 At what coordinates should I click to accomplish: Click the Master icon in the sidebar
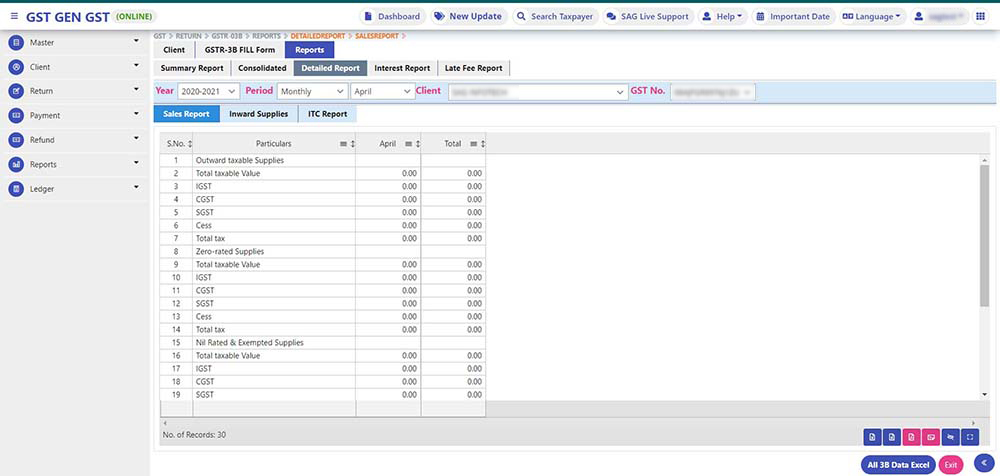coord(16,43)
